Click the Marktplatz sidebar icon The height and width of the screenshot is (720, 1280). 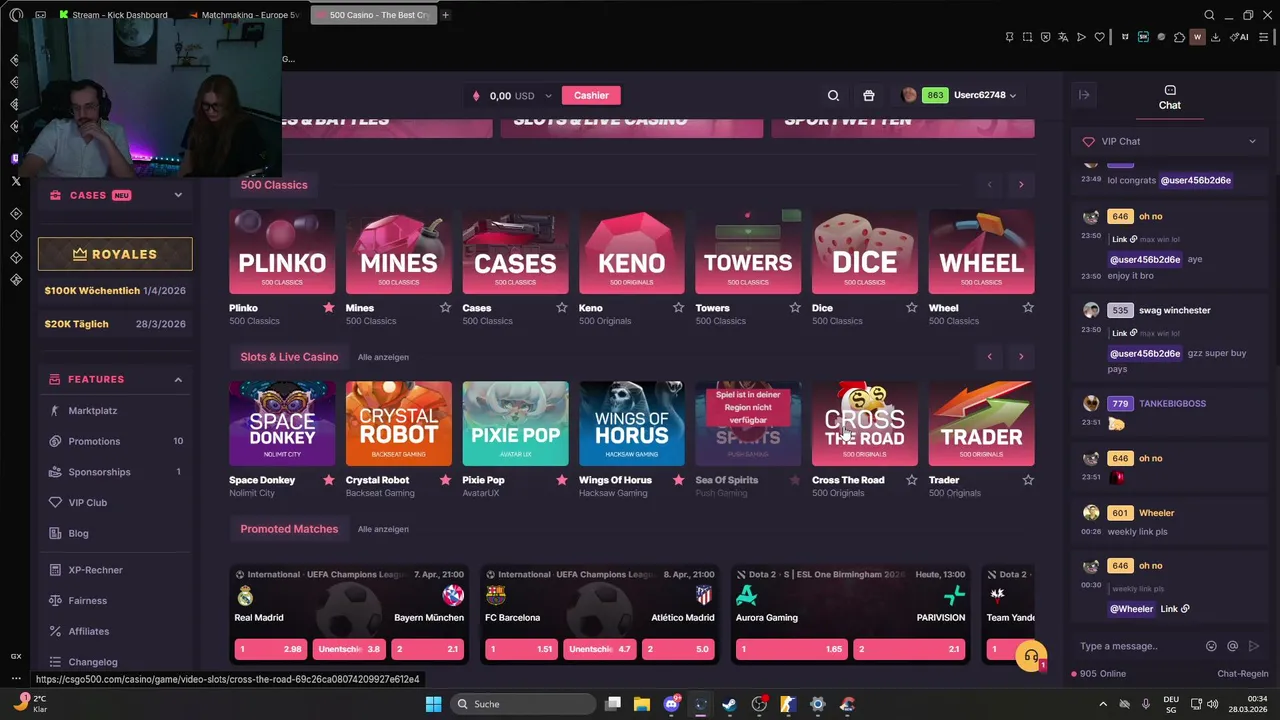coord(55,411)
